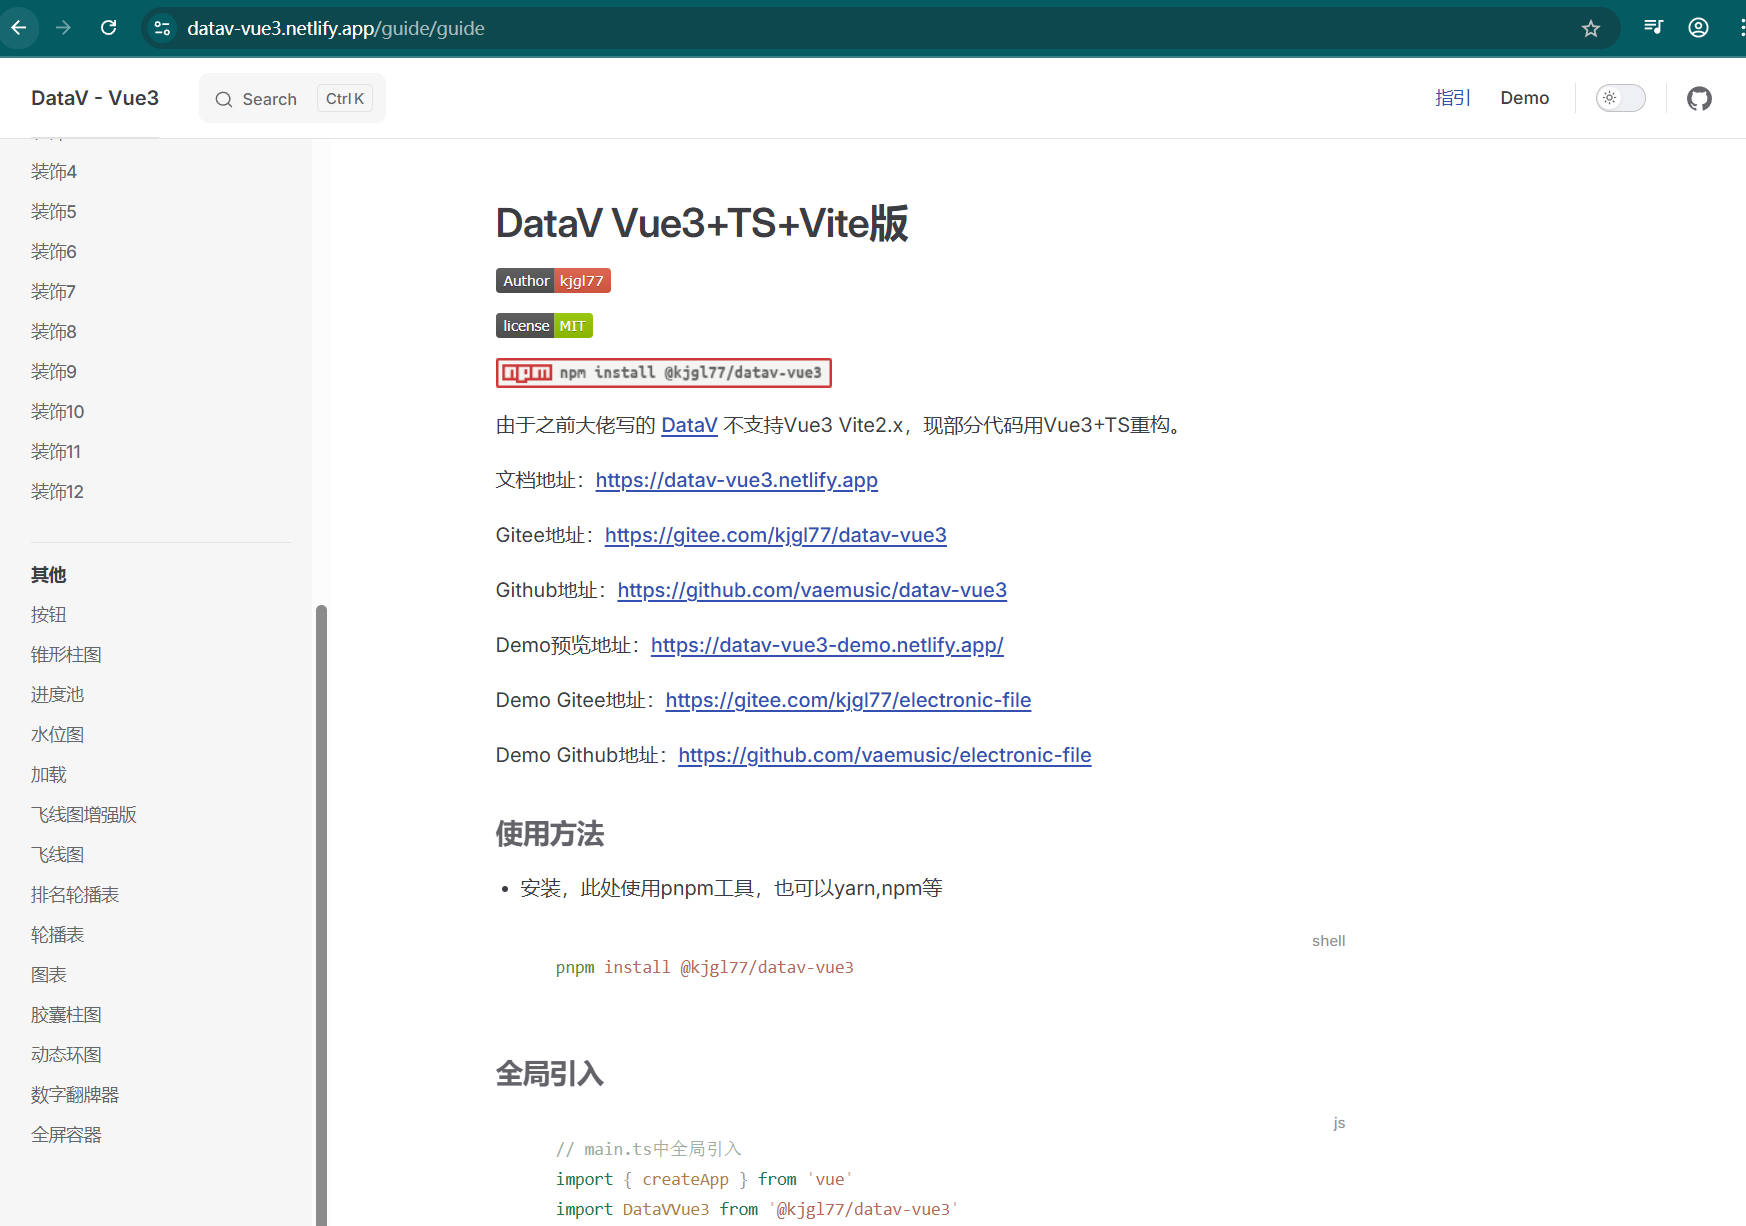This screenshot has height=1226, width=1746.
Task: Open the github.com/vaemusic/datav-vue3 link
Action: 812,590
